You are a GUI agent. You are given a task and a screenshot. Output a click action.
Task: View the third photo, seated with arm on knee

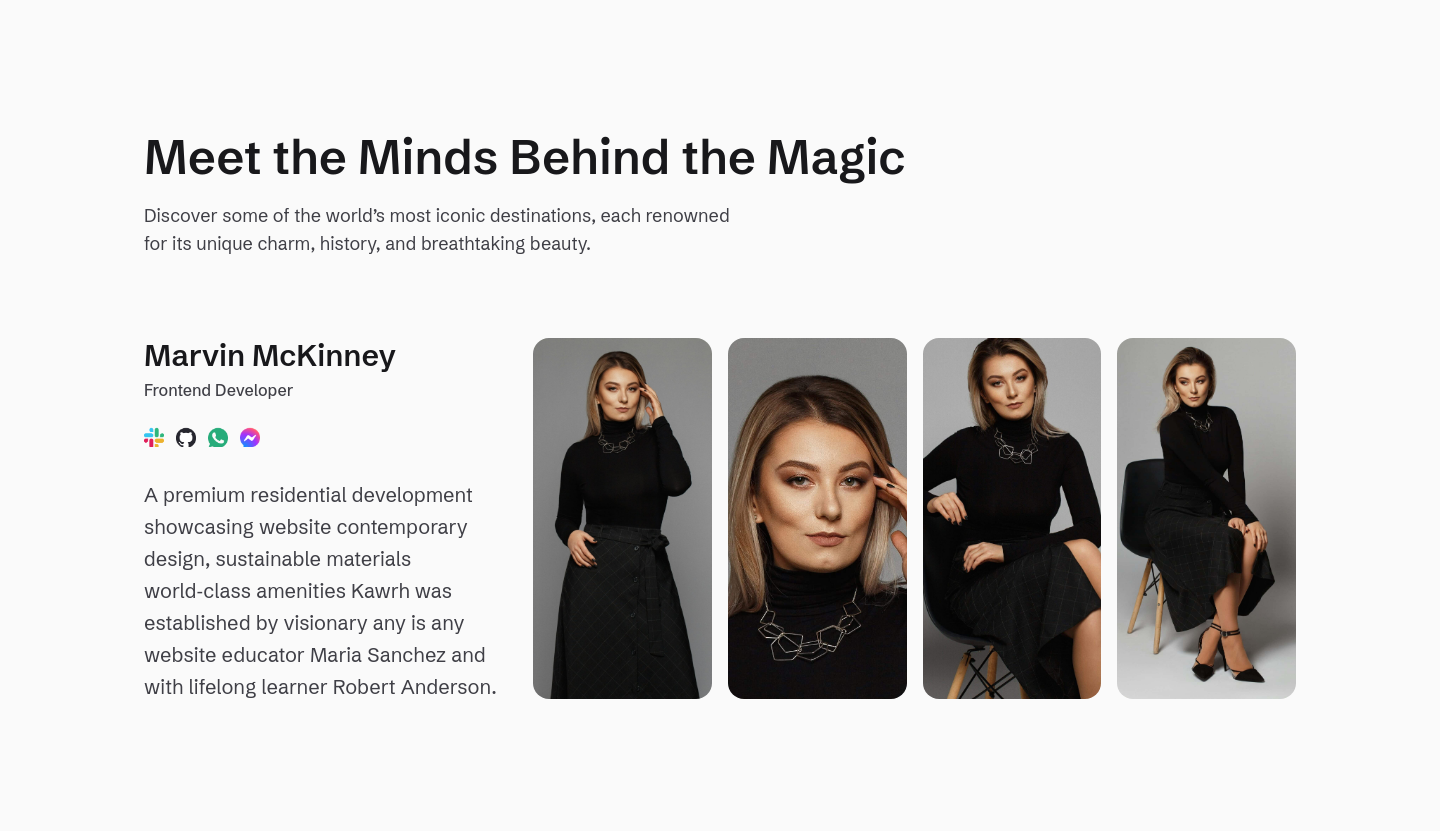1012,518
